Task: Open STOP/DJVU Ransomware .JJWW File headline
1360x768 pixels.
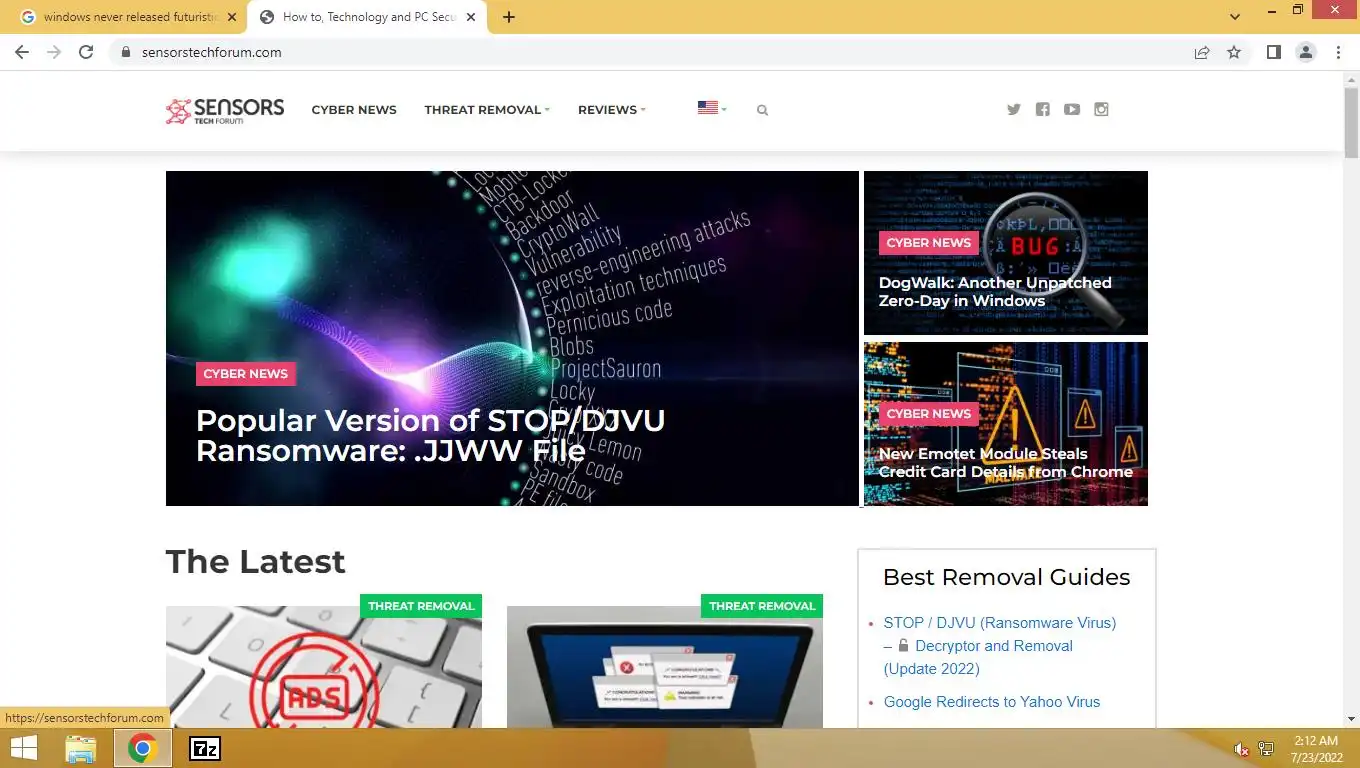Action: click(x=430, y=435)
